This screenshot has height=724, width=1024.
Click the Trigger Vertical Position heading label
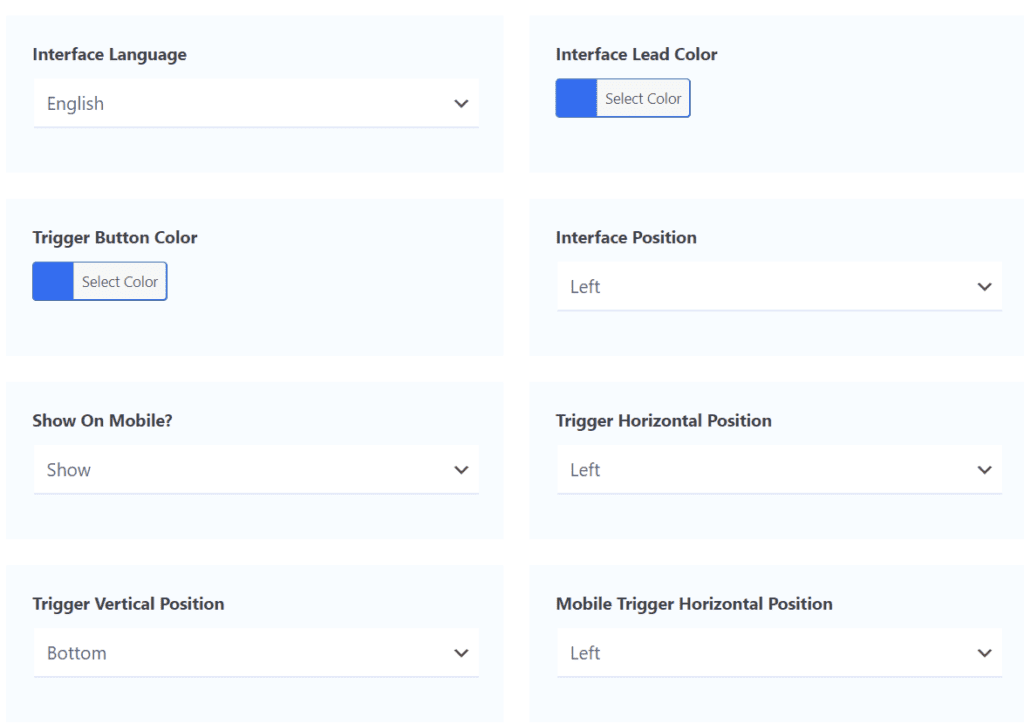tap(129, 605)
